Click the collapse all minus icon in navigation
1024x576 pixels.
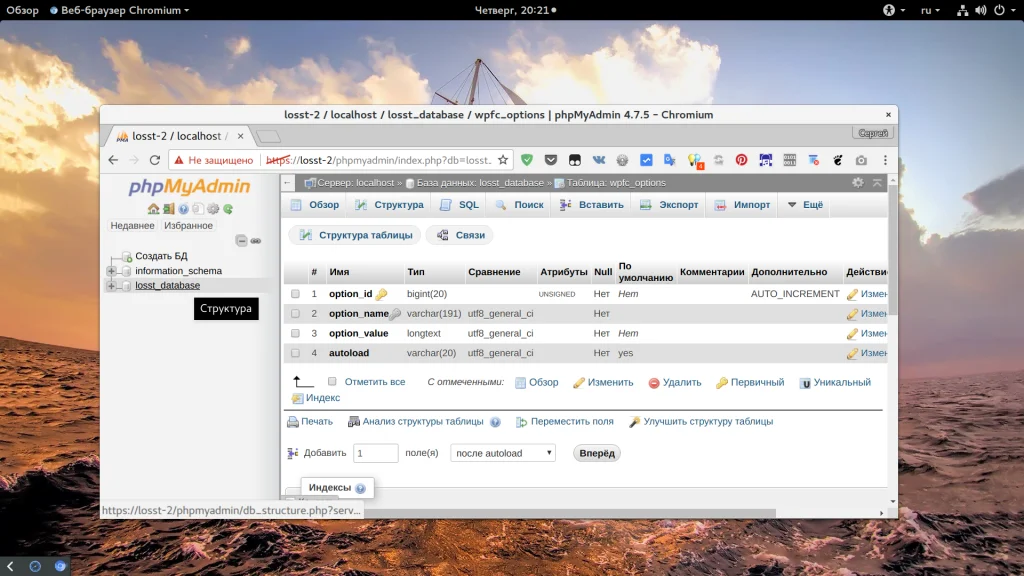click(242, 240)
